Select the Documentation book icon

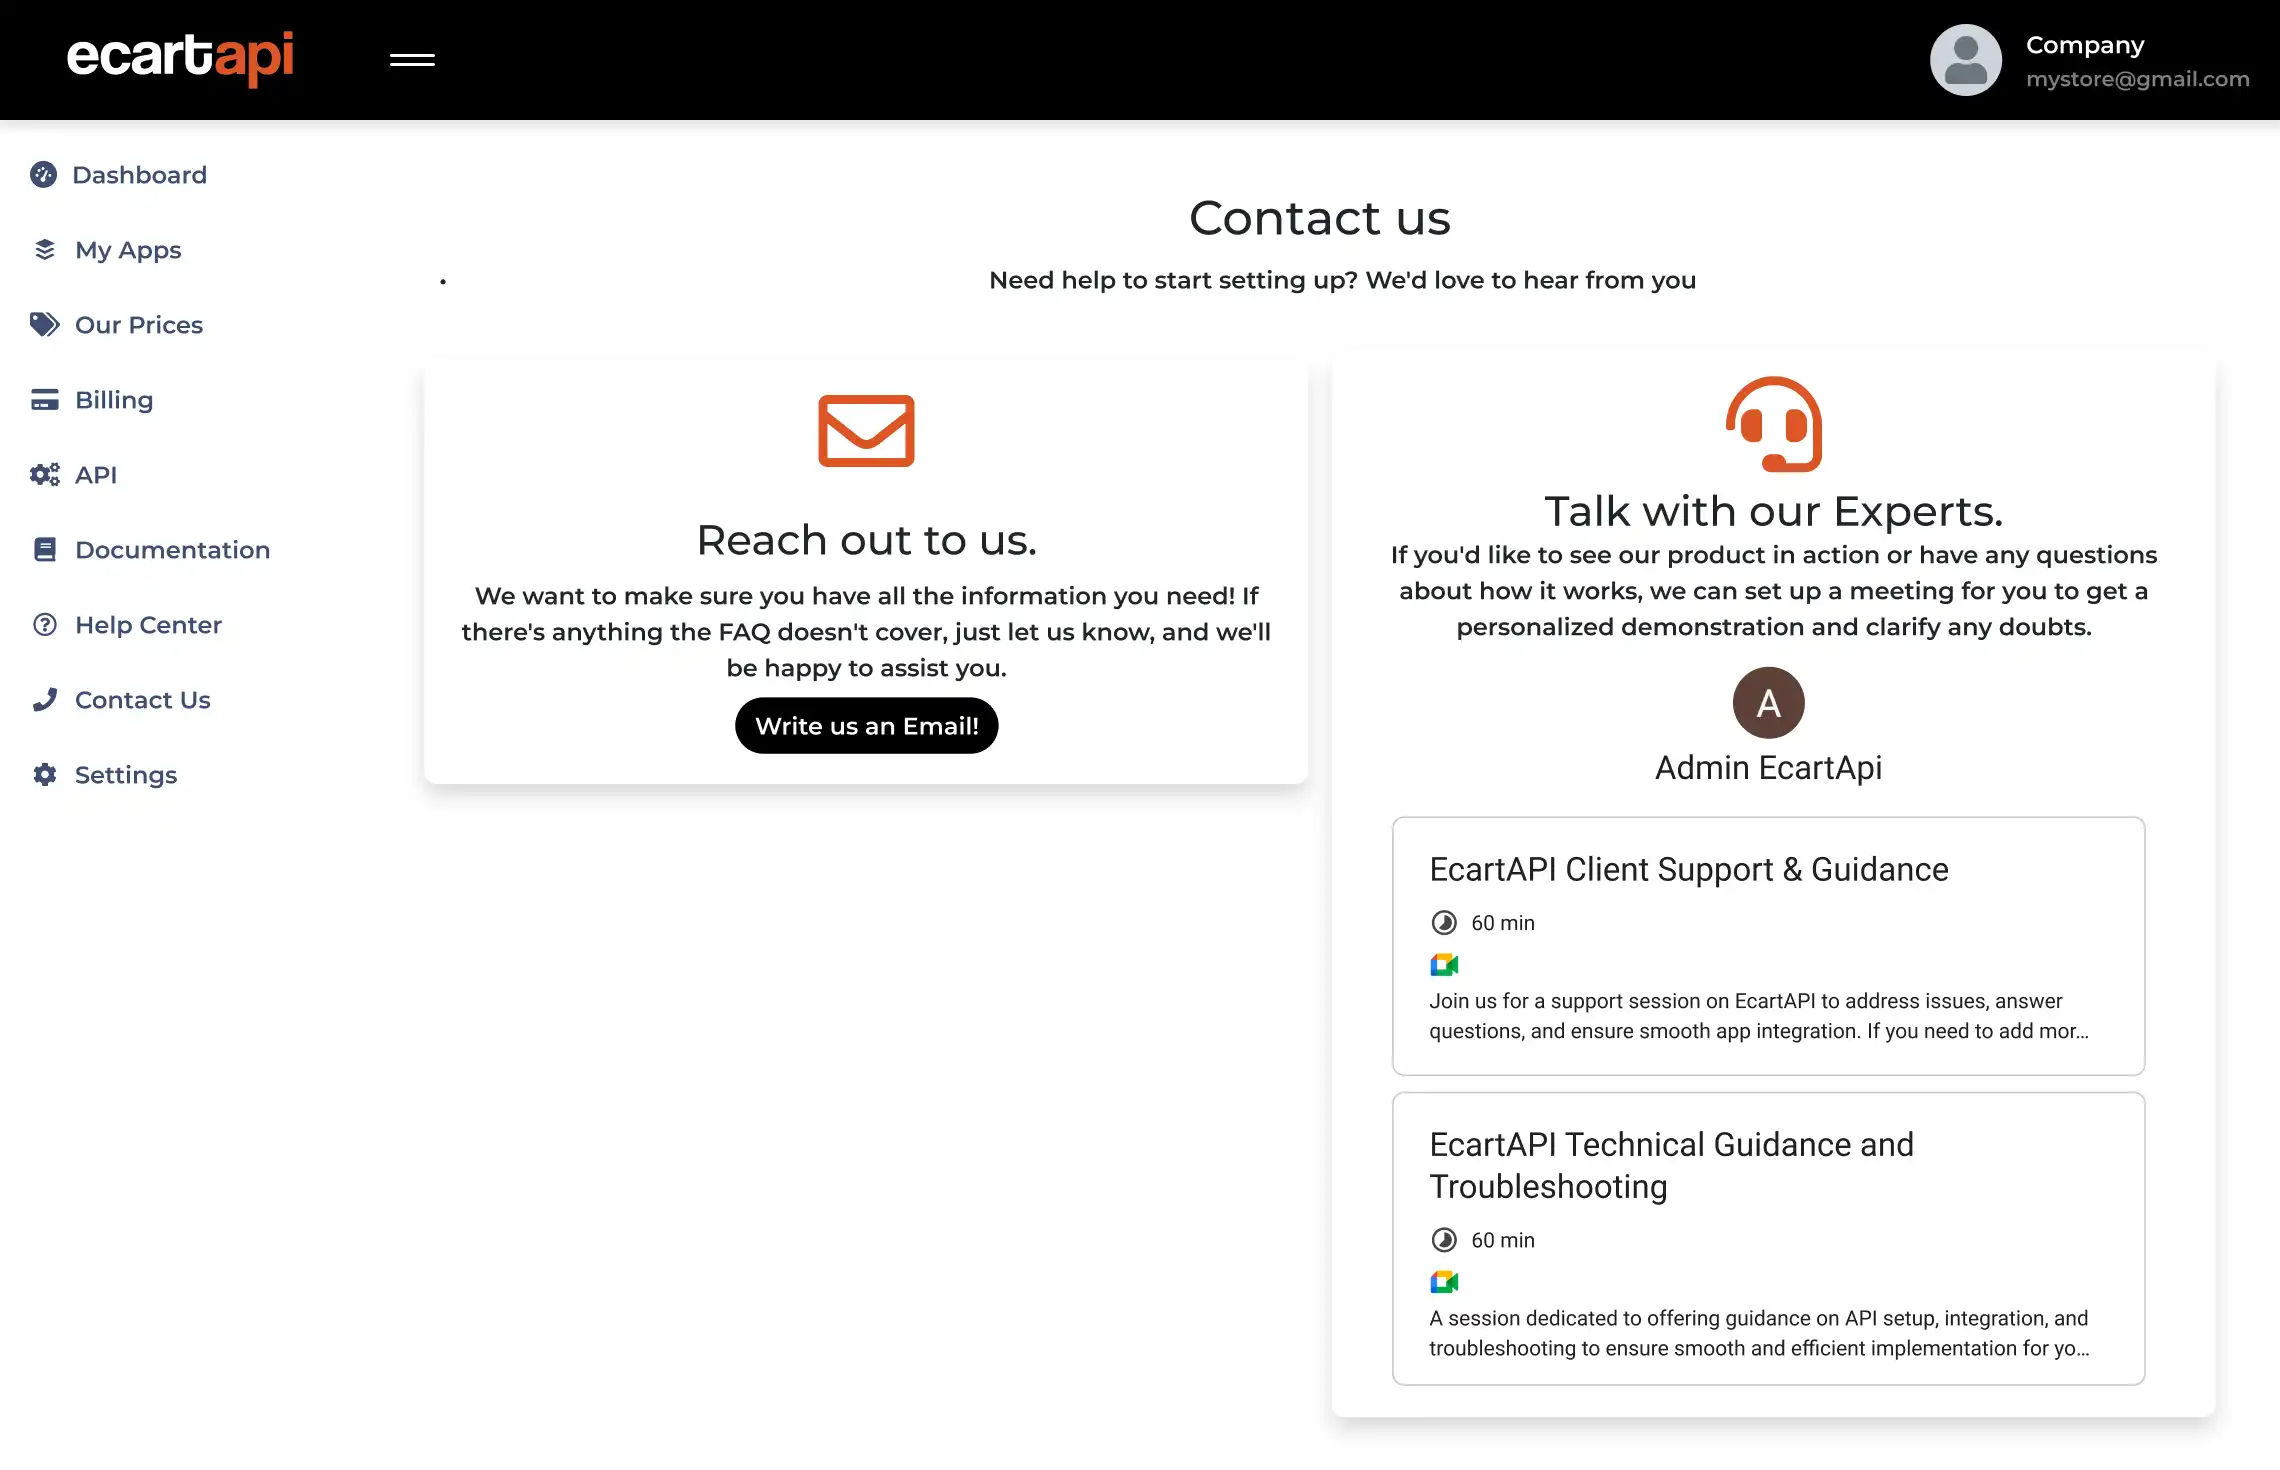pos(44,549)
